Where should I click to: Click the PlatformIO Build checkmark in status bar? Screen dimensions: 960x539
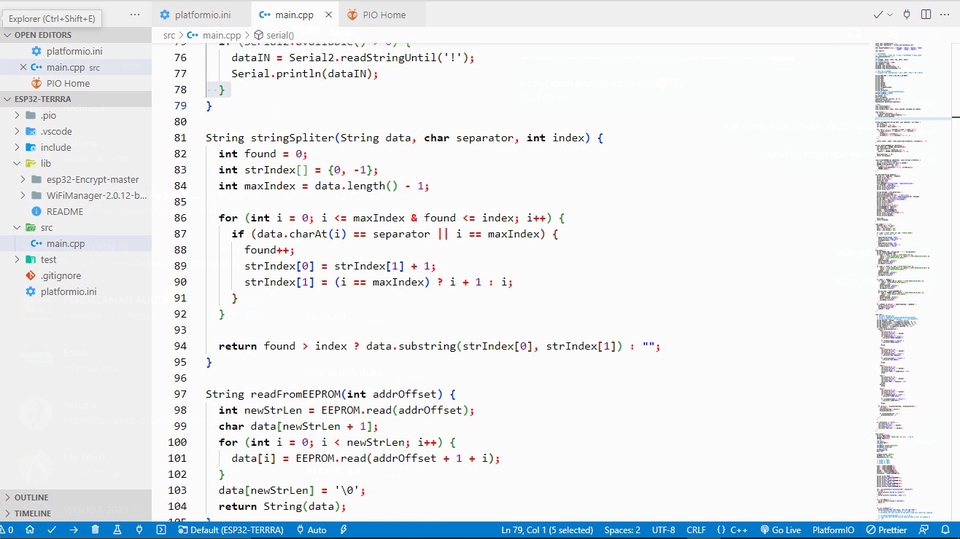click(51, 530)
